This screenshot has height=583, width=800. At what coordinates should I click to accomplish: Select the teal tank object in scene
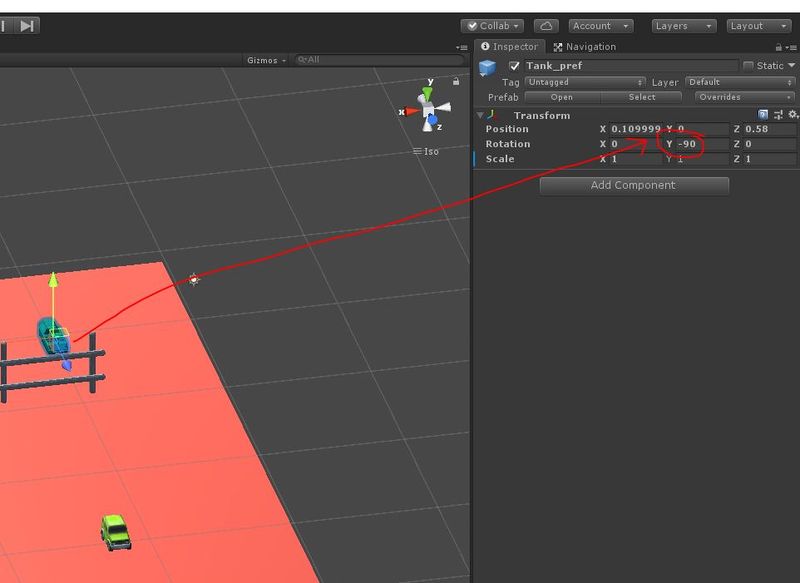51,335
